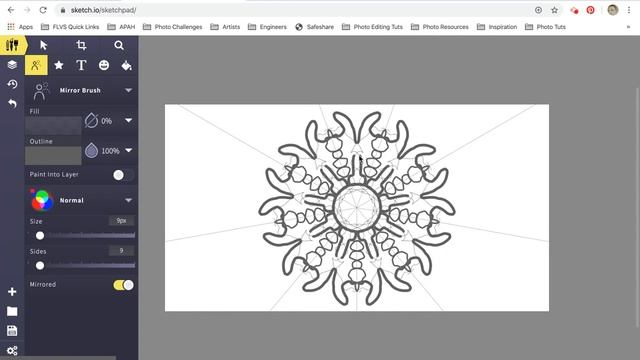Expand the Mirror Brush dropdown
Screen dimensions: 640x360
coord(128,90)
